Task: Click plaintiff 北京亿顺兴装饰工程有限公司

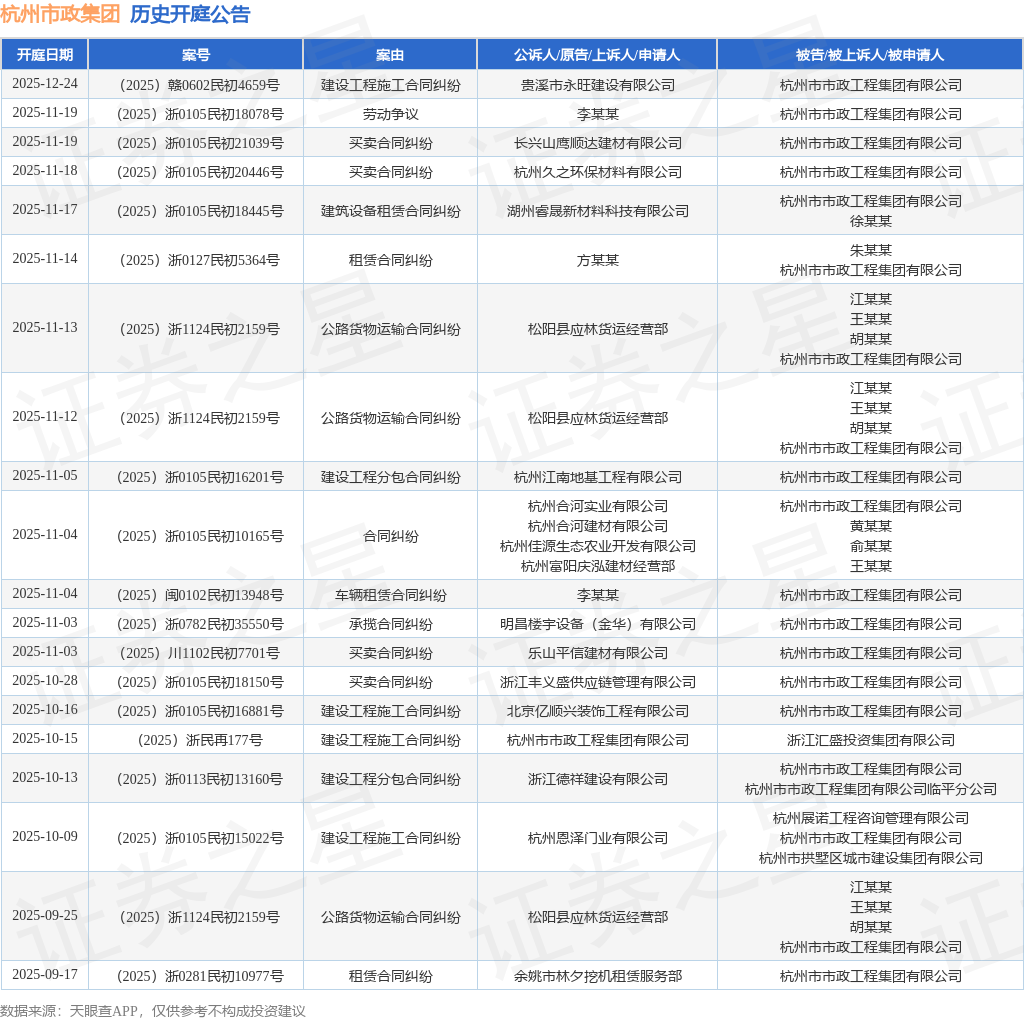Action: click(598, 711)
